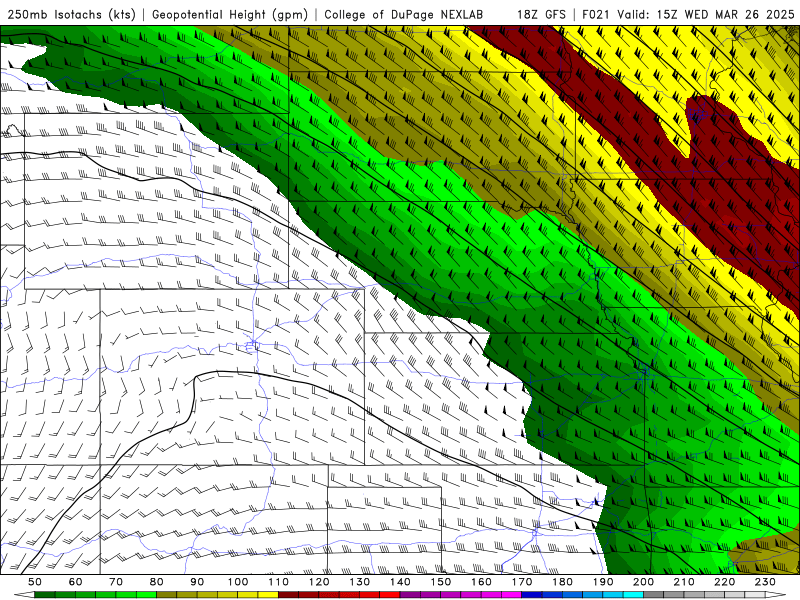
Task: Click the left arrow end of the color bar
Action: pyautogui.click(x=24, y=595)
